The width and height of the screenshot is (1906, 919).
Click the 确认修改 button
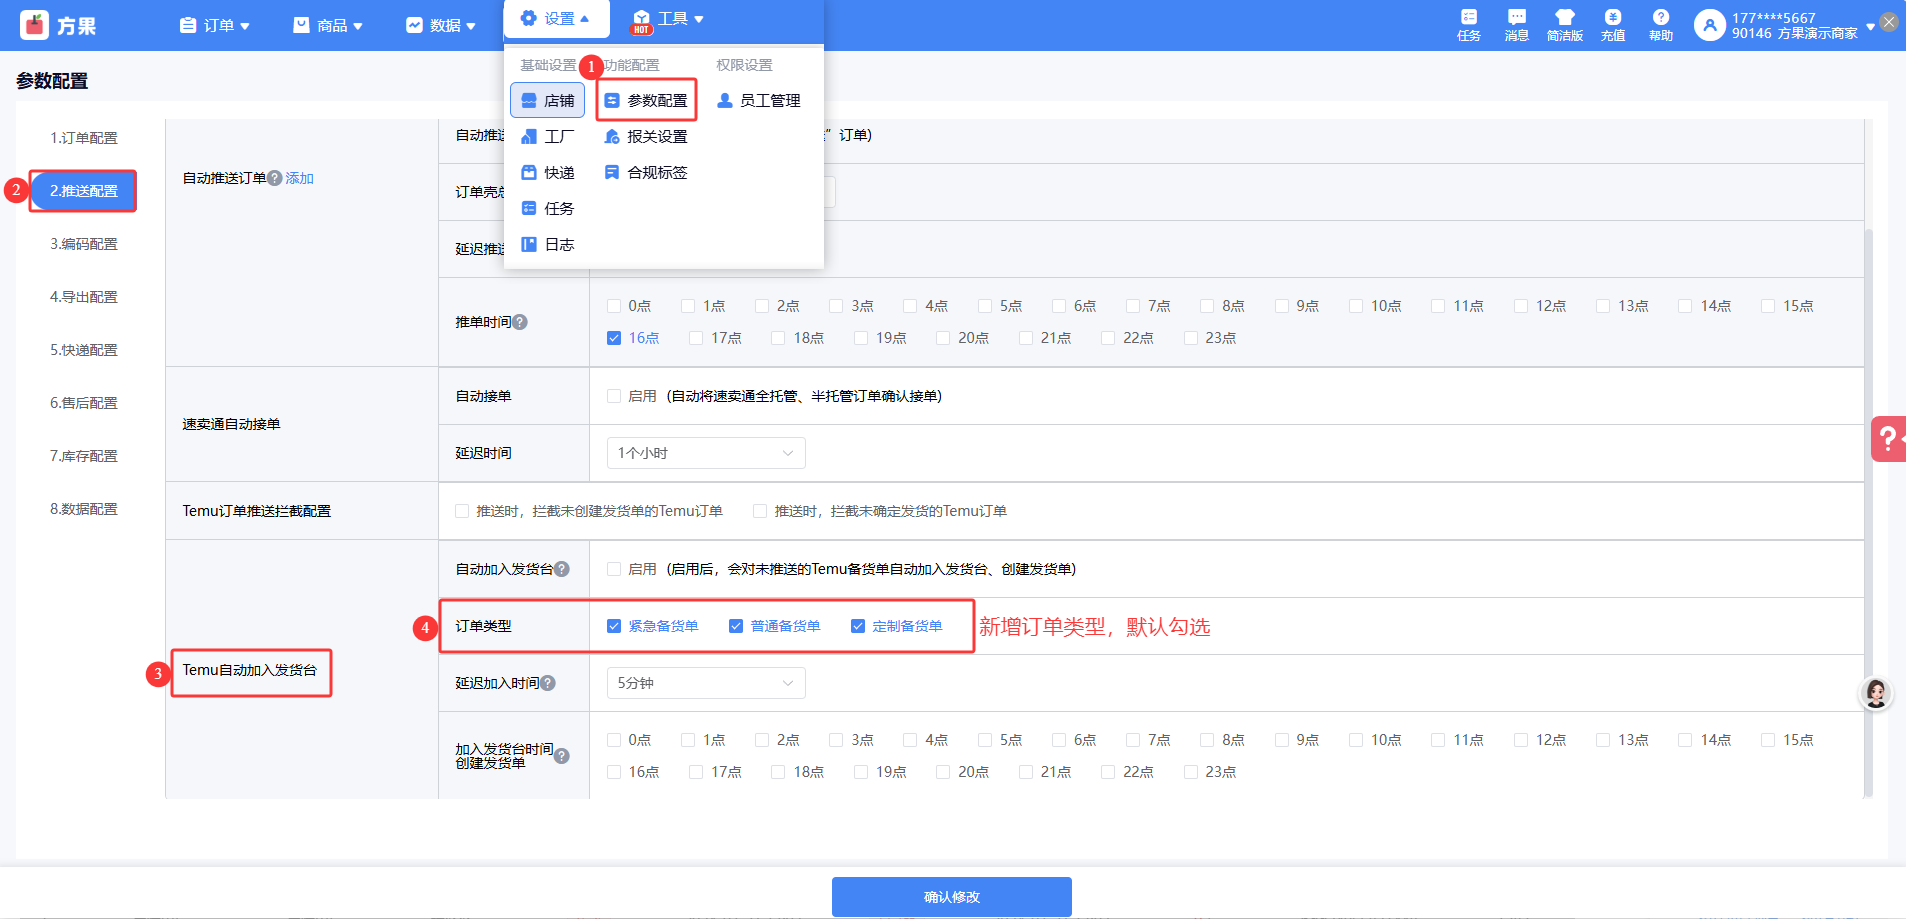tap(951, 897)
